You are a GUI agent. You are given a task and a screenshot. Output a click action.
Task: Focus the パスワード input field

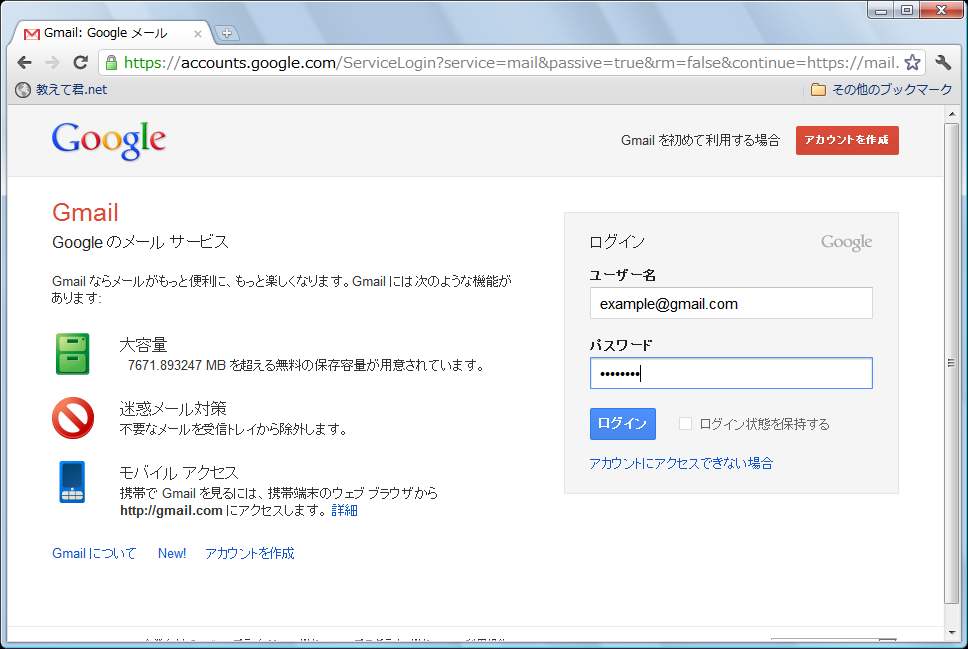pos(731,373)
